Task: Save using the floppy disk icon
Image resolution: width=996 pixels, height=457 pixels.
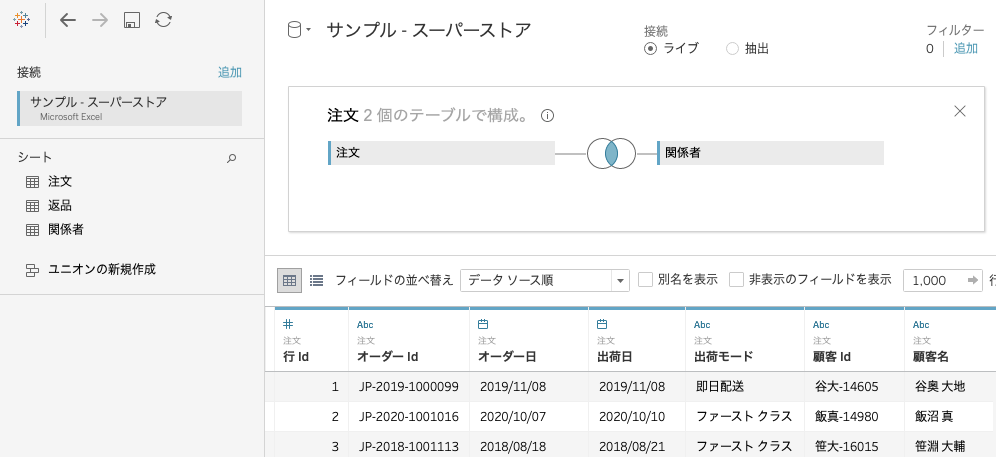Action: tap(131, 20)
